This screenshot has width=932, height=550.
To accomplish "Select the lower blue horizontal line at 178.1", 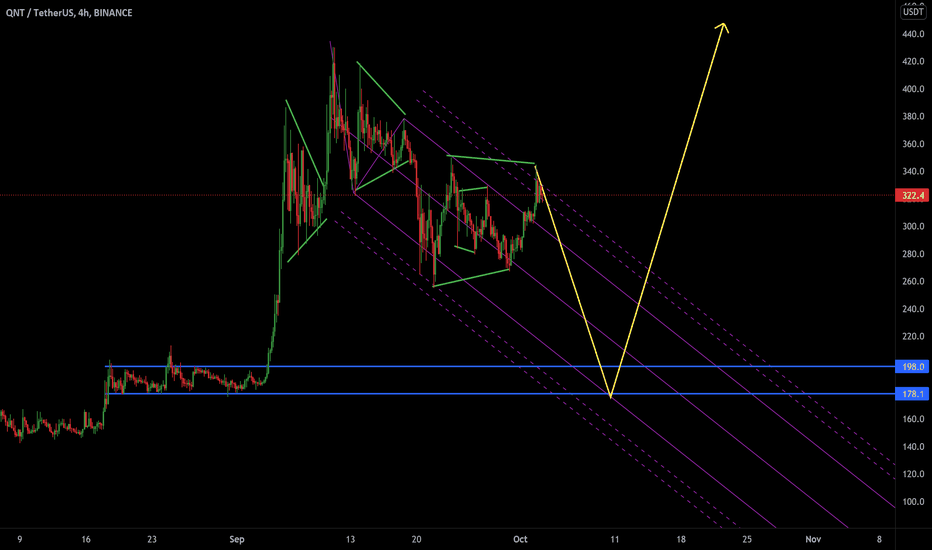I will pyautogui.click(x=499, y=394).
